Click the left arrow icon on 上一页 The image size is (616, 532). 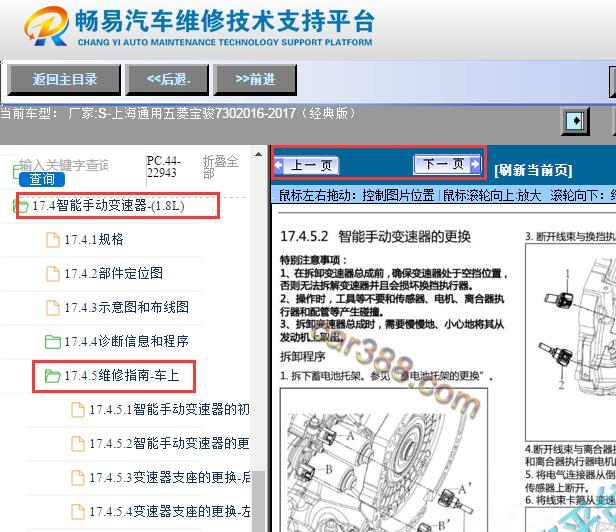click(x=279, y=165)
